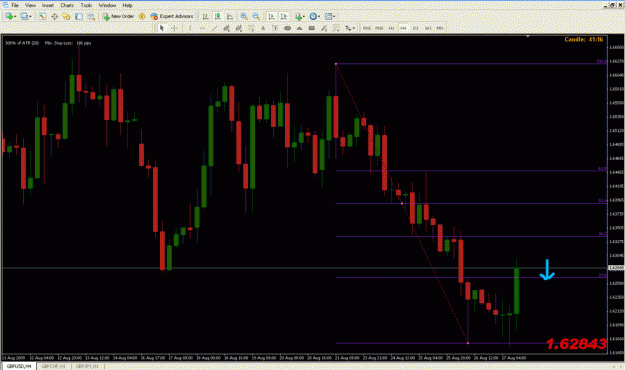Zoom in on the chart
The height and width of the screenshot is (370, 625).
pyautogui.click(x=244, y=16)
